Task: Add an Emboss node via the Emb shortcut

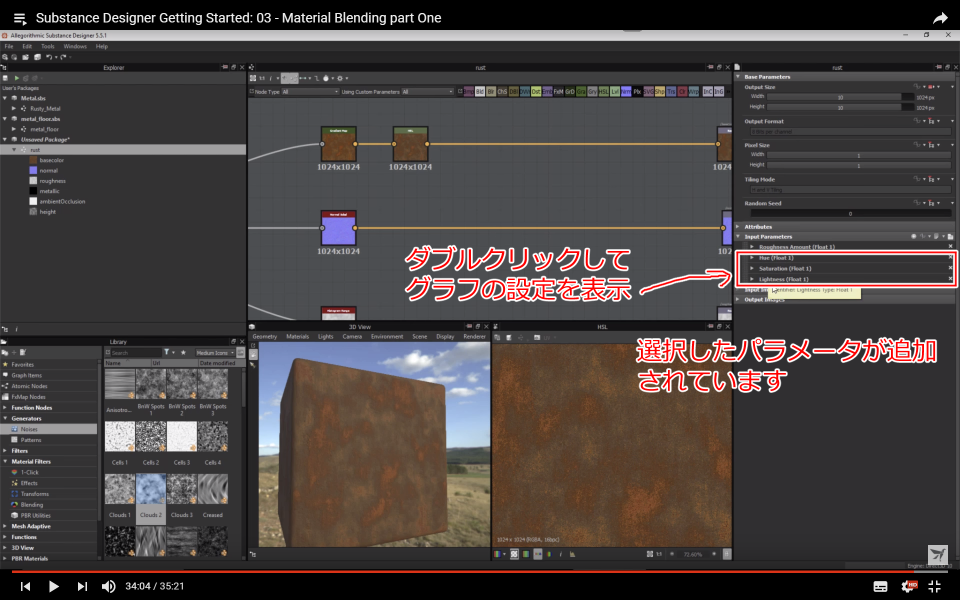Action: click(x=547, y=91)
